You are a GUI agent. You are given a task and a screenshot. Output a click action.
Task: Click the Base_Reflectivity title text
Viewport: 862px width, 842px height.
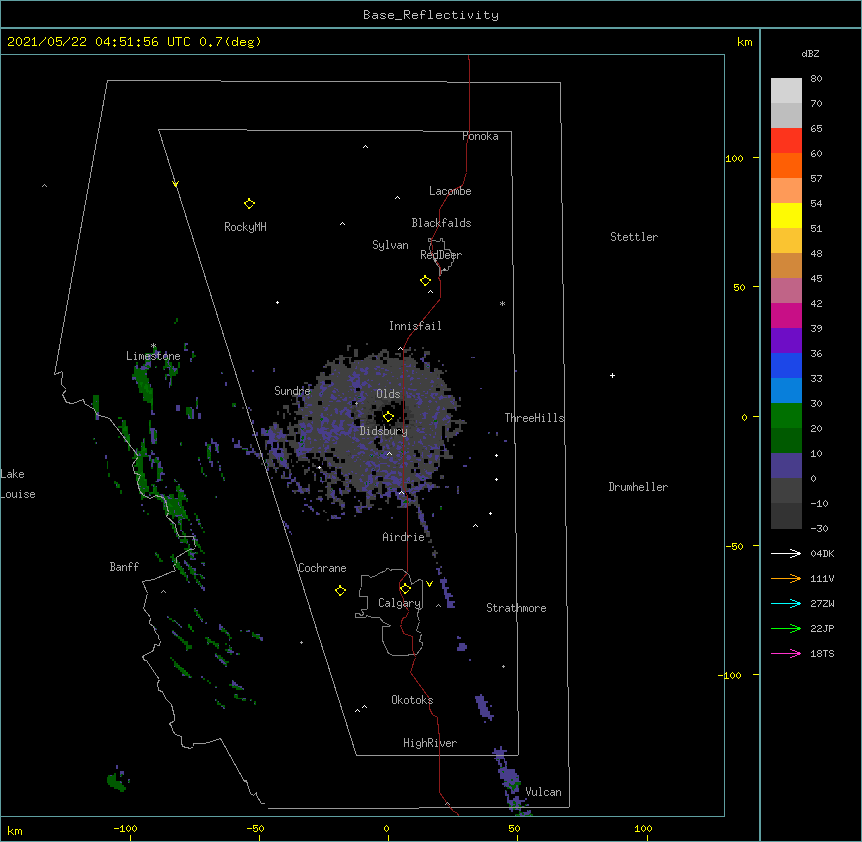pos(430,15)
